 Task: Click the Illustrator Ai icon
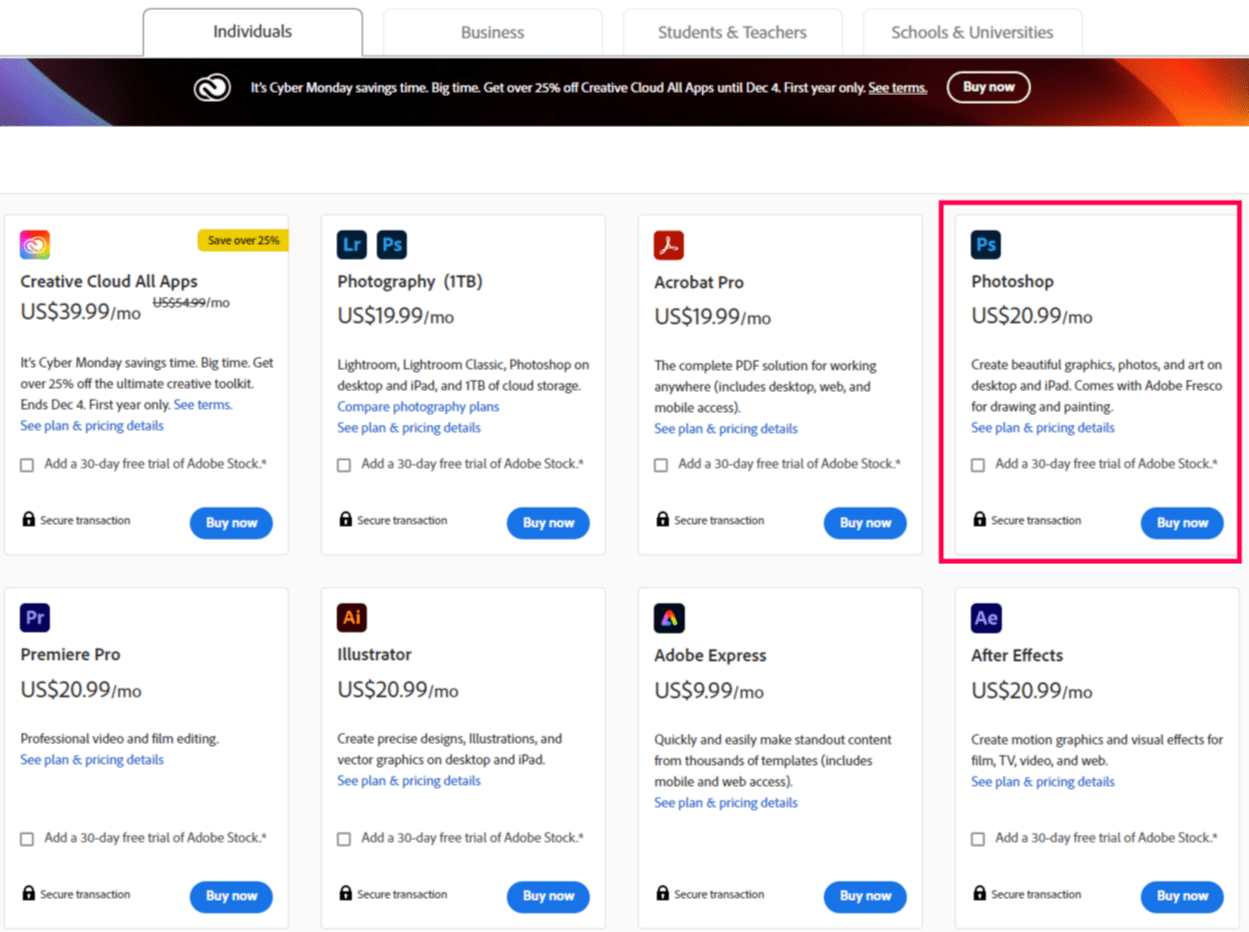[352, 618]
